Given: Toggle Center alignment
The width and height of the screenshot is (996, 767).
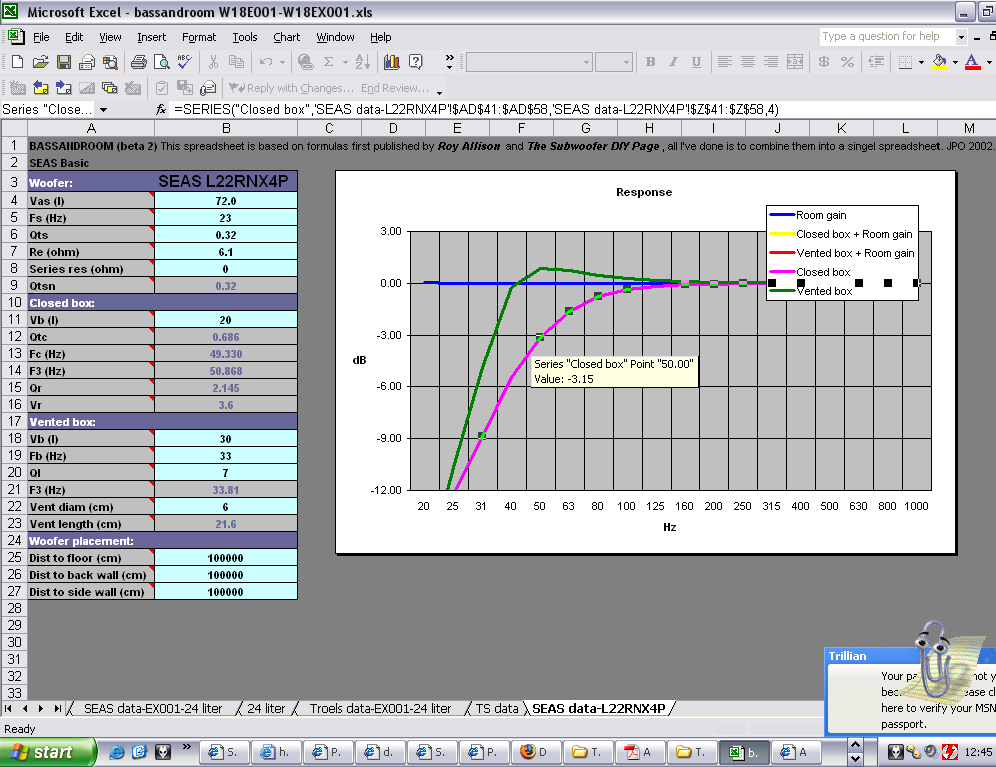Looking at the screenshot, I should (748, 62).
